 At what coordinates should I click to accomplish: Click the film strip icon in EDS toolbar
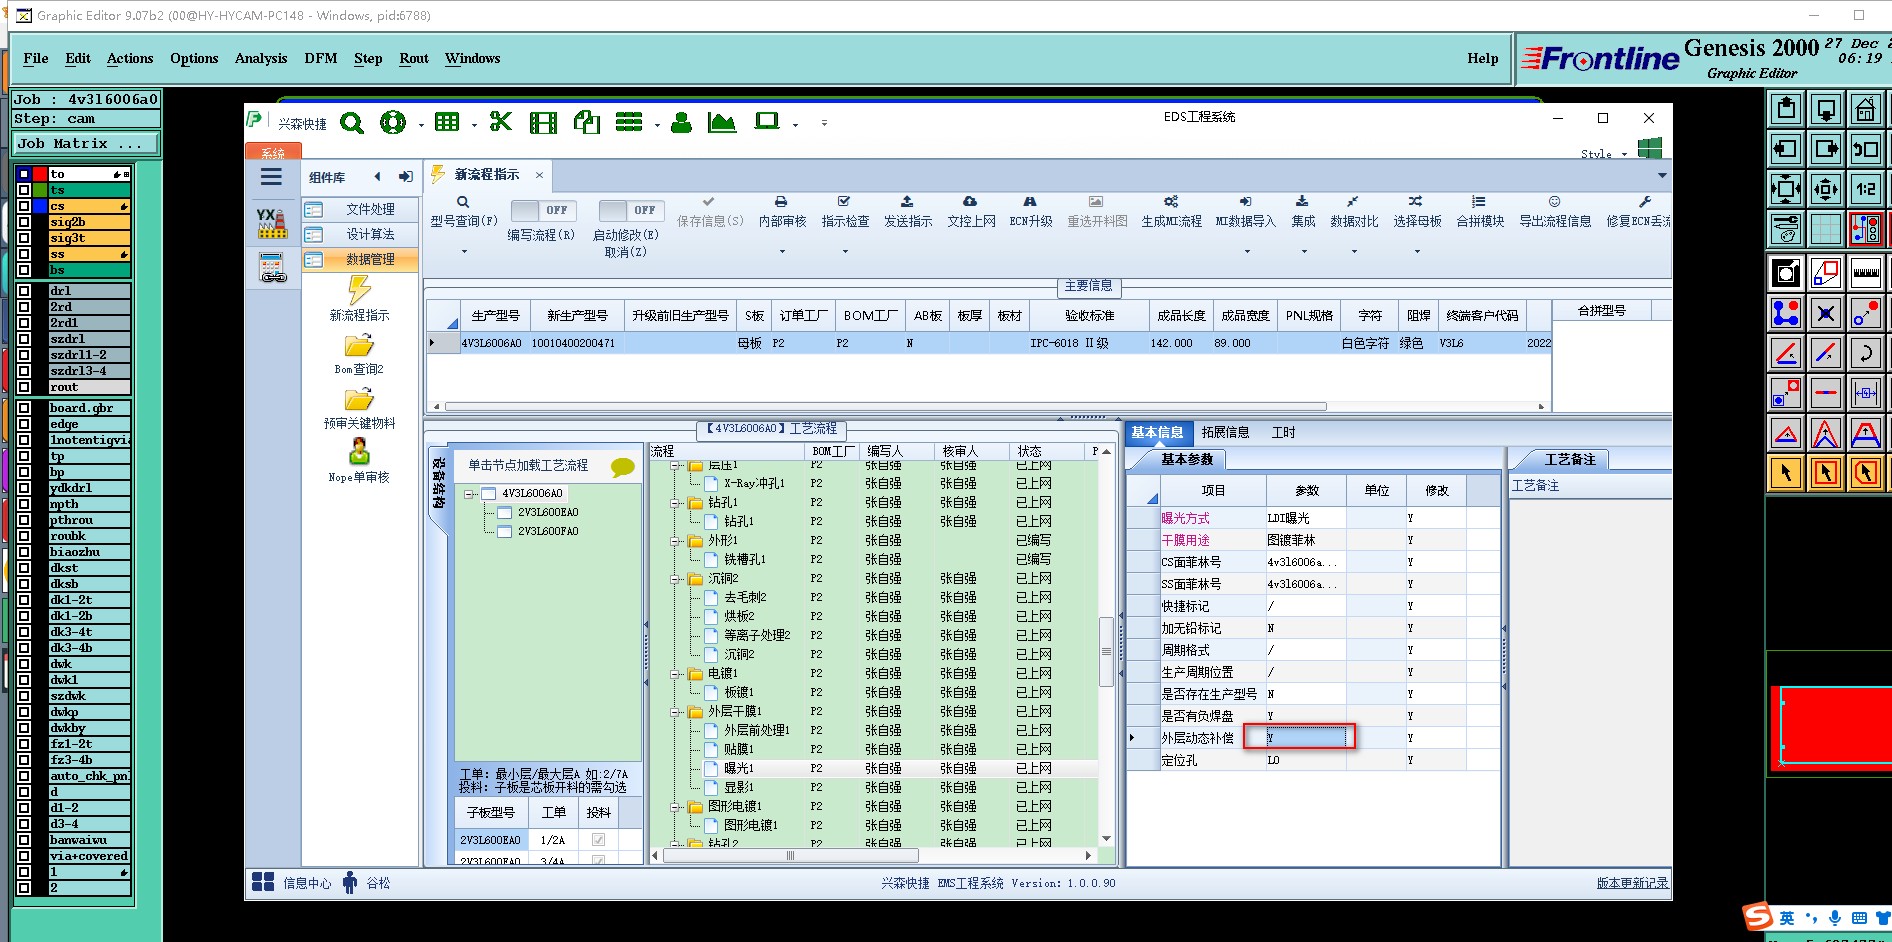pyautogui.click(x=543, y=123)
